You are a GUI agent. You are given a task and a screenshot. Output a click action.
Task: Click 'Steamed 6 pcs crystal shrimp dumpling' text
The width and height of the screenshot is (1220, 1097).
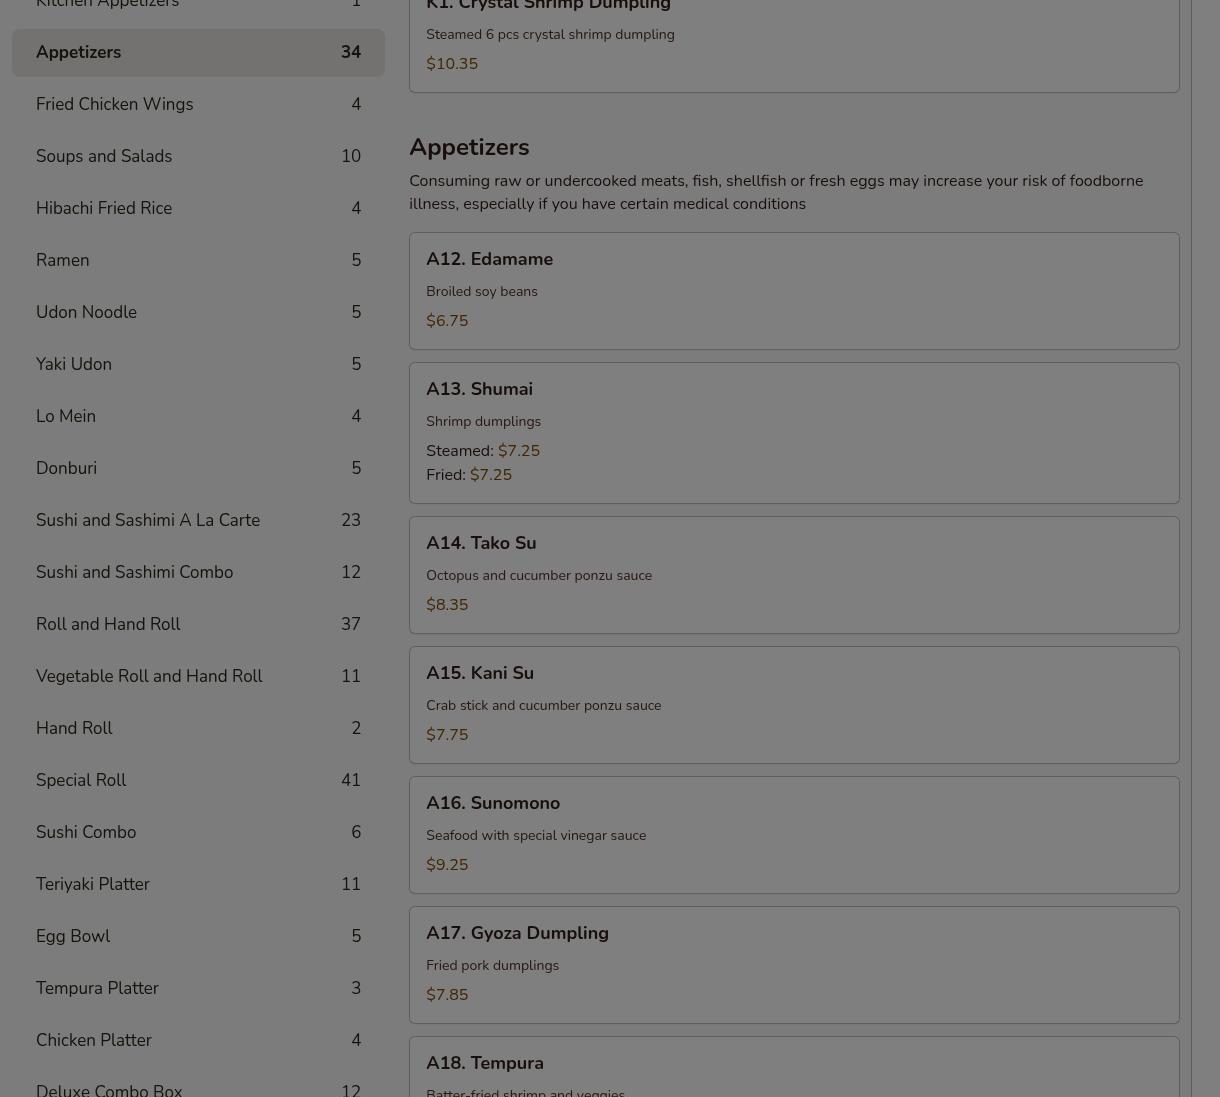pos(550,34)
